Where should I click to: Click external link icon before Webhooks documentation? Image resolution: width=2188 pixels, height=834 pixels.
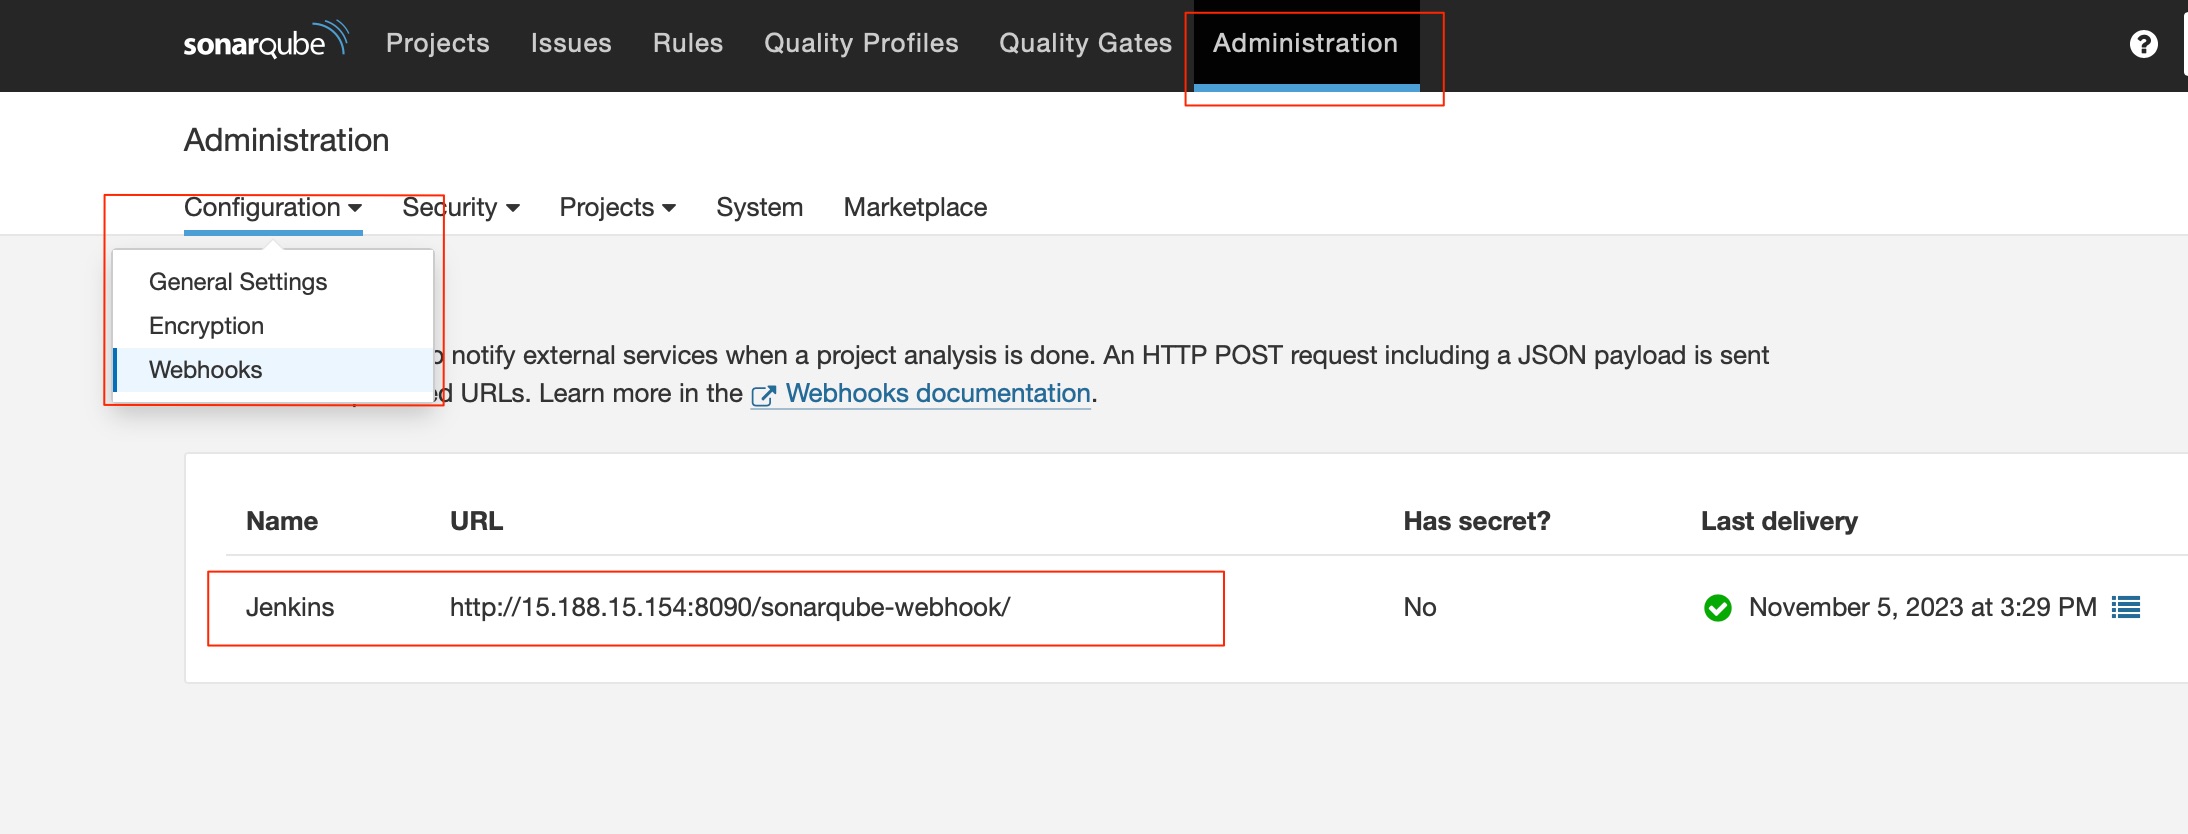click(763, 395)
